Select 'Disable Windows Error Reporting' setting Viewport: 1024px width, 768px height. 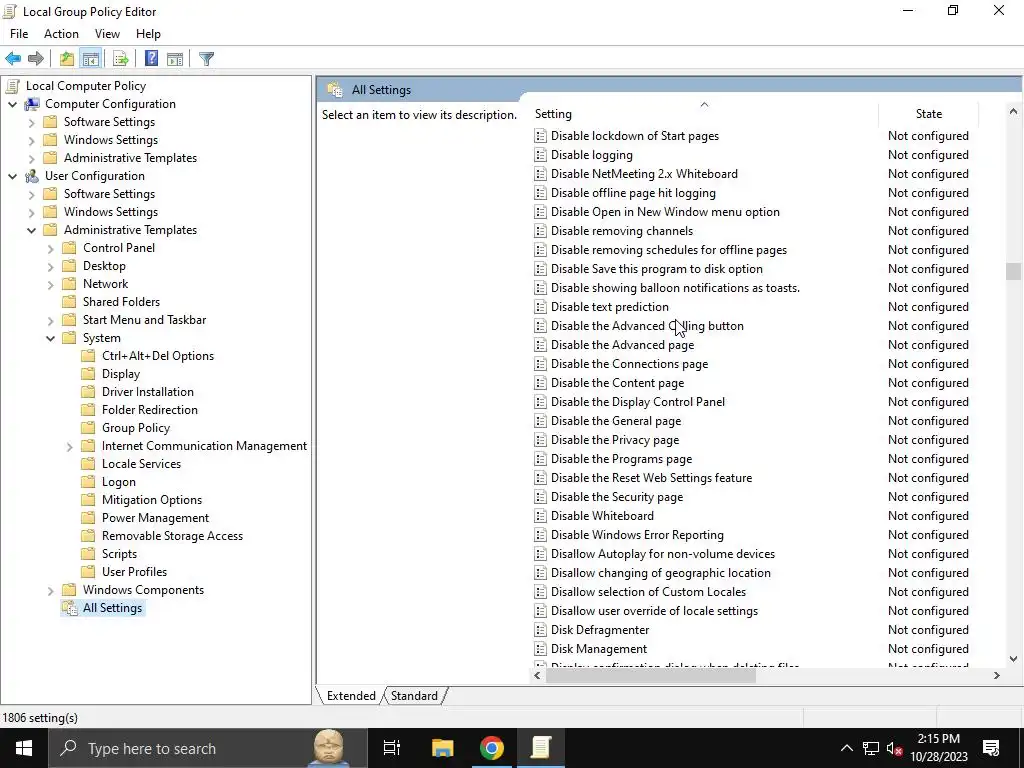coord(637,535)
